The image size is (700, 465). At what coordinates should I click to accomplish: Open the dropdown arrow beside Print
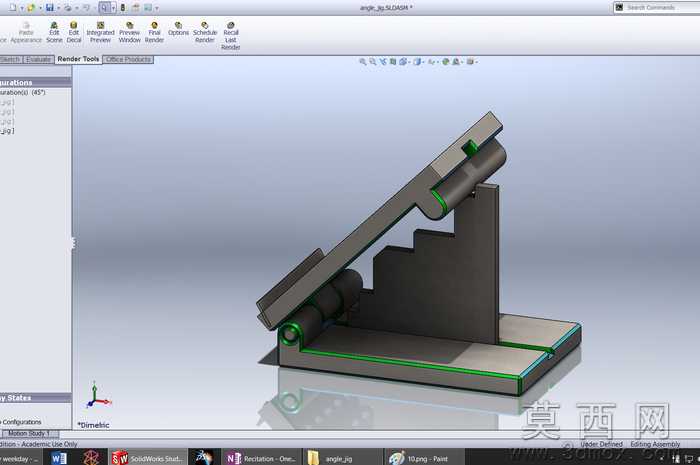(76, 8)
